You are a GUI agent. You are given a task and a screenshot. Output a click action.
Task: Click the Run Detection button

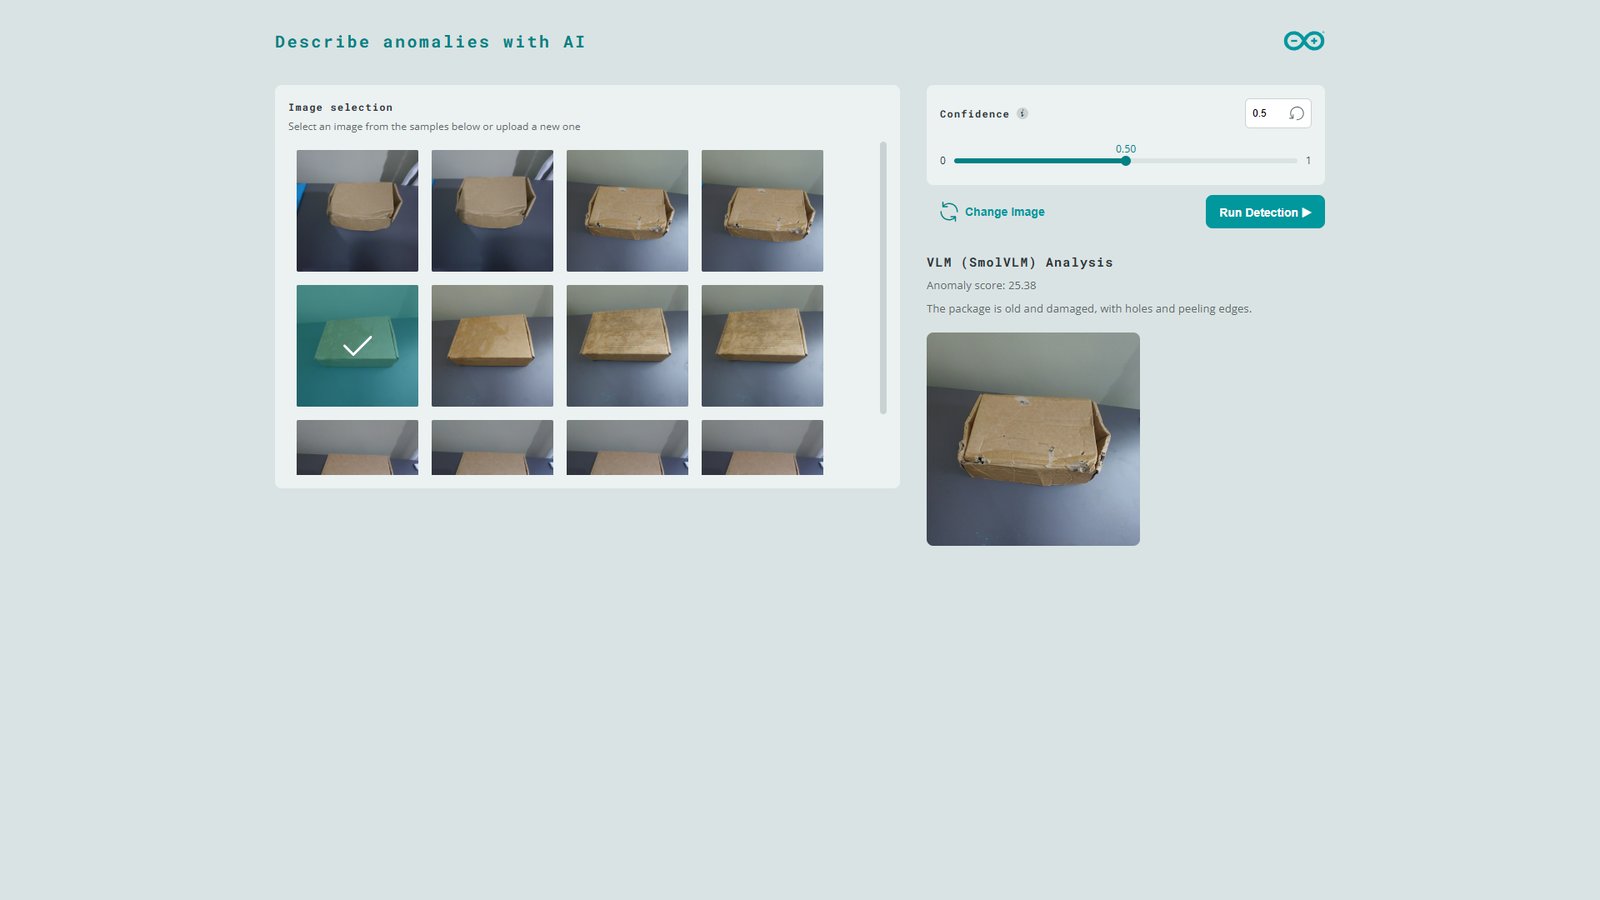1265,212
